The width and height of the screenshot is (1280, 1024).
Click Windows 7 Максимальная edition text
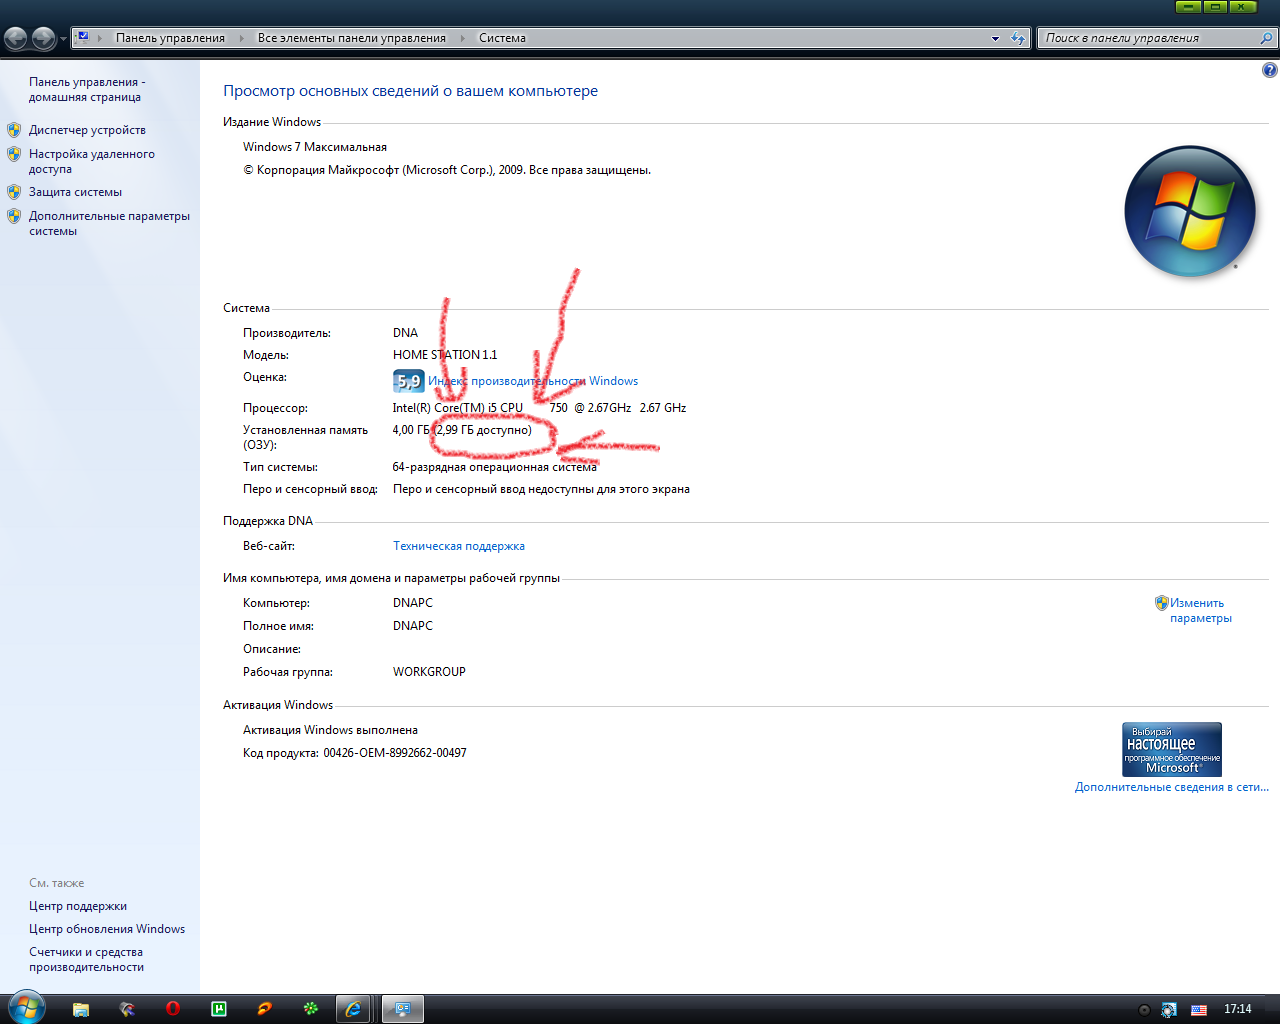pos(315,147)
